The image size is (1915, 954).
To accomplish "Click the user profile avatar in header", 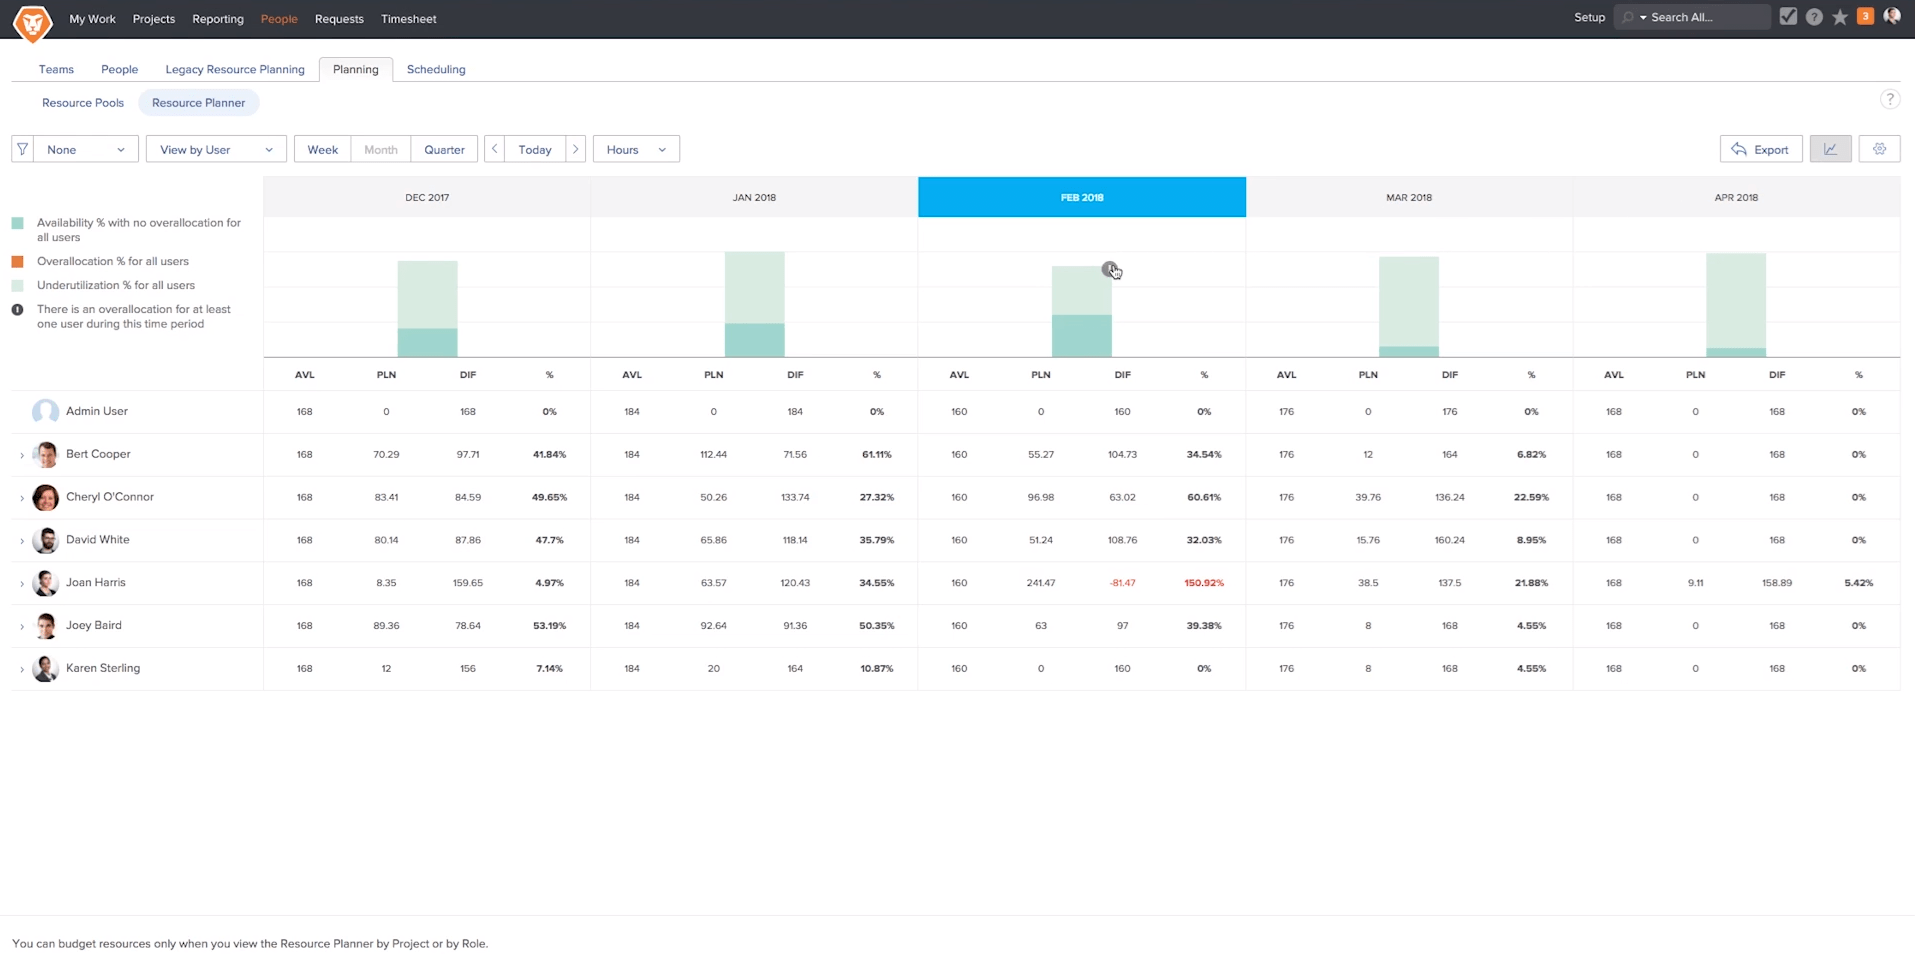I will tap(1892, 17).
